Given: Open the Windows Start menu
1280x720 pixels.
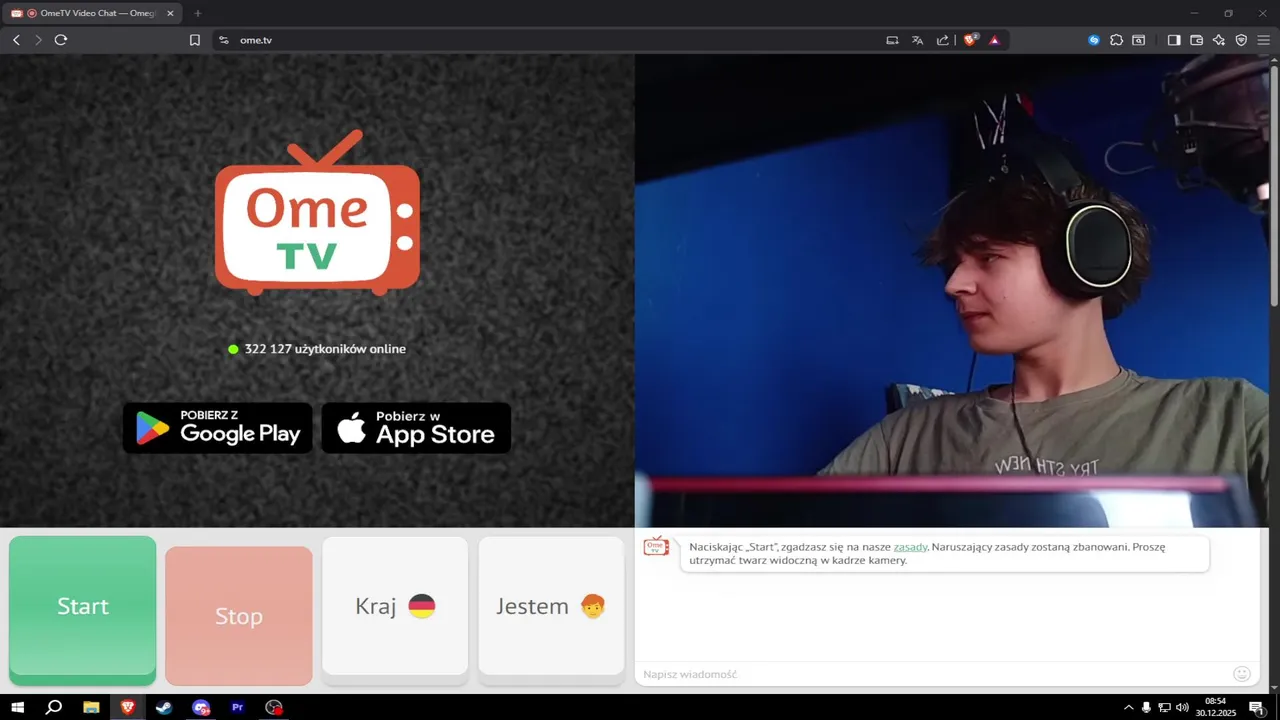Looking at the screenshot, I should click(17, 707).
